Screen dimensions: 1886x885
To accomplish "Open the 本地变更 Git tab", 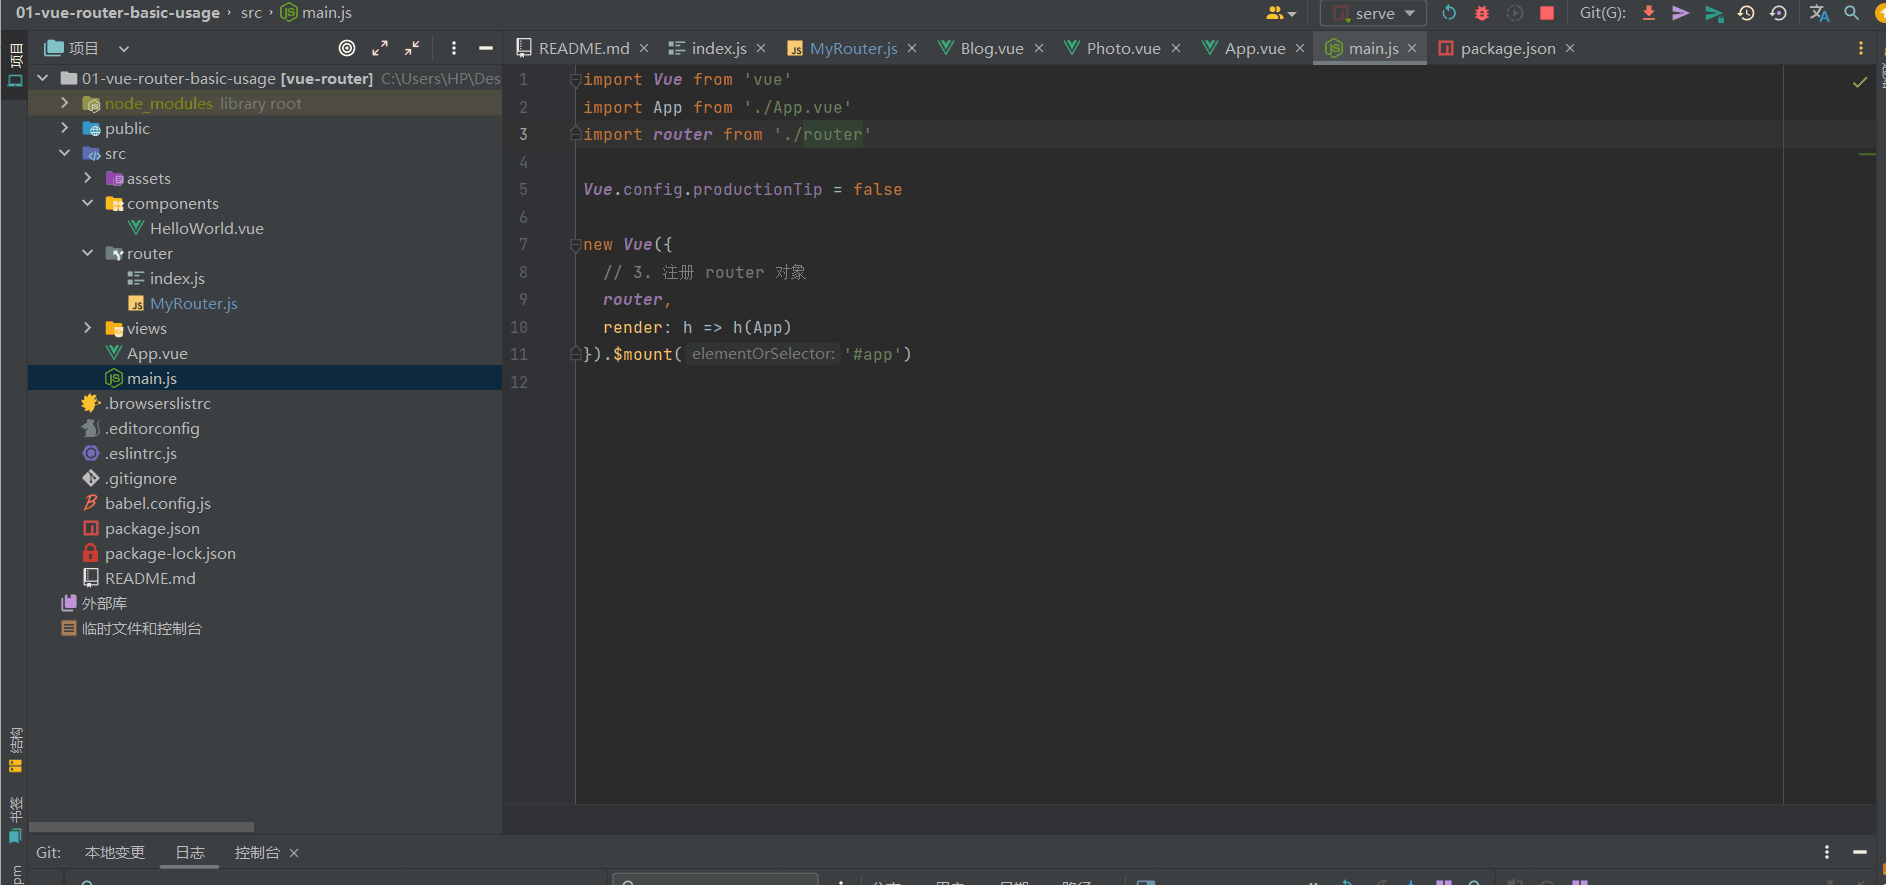I will click(x=115, y=852).
